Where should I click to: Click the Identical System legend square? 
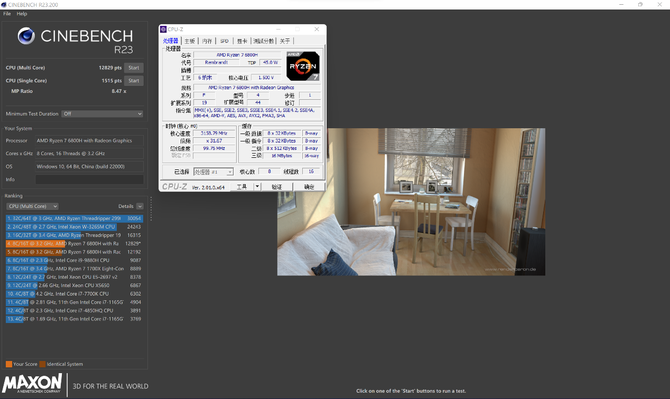(42, 364)
